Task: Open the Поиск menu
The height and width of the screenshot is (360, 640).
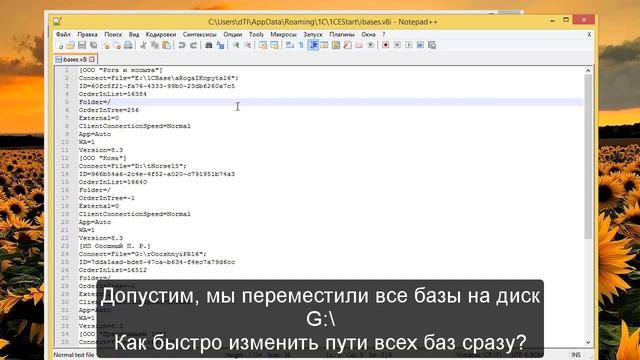Action: click(113, 34)
